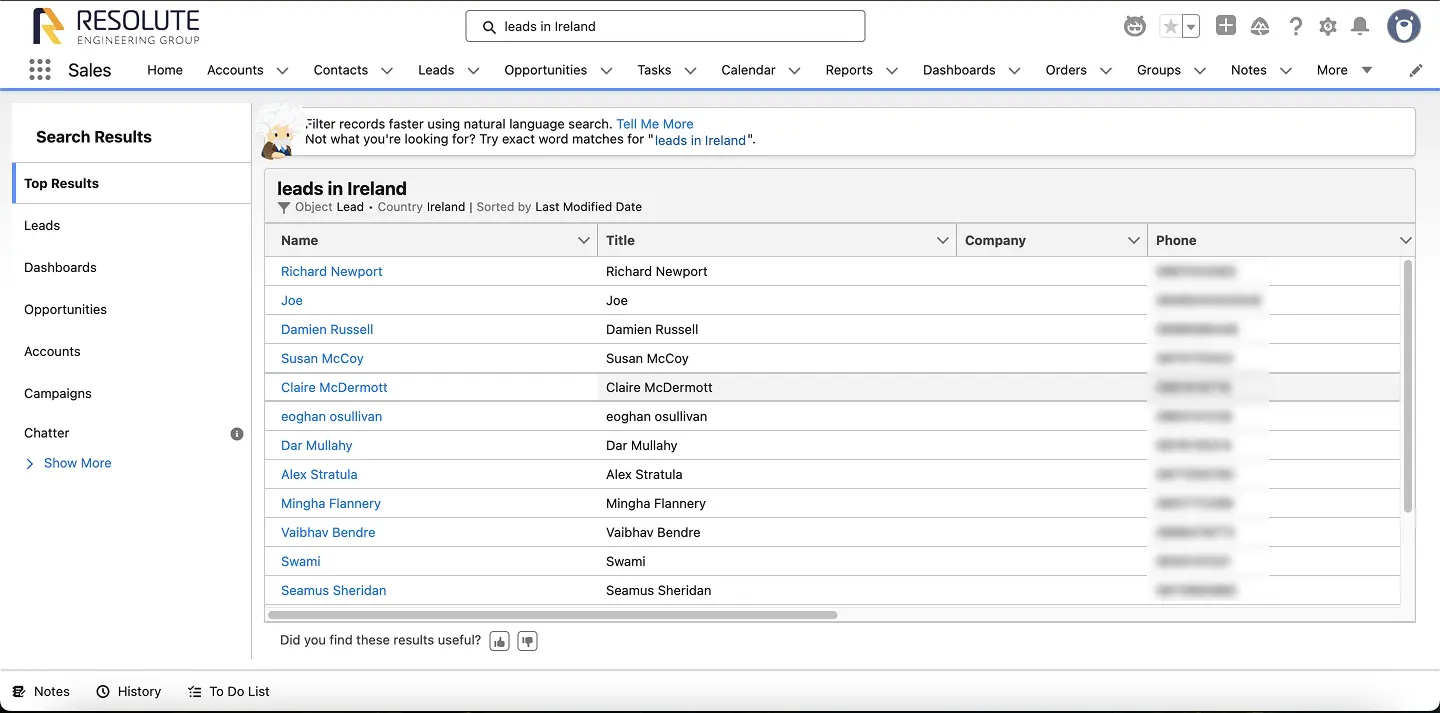1440x713 pixels.
Task: Click the pencil edit navigation icon
Action: [x=1416, y=70]
